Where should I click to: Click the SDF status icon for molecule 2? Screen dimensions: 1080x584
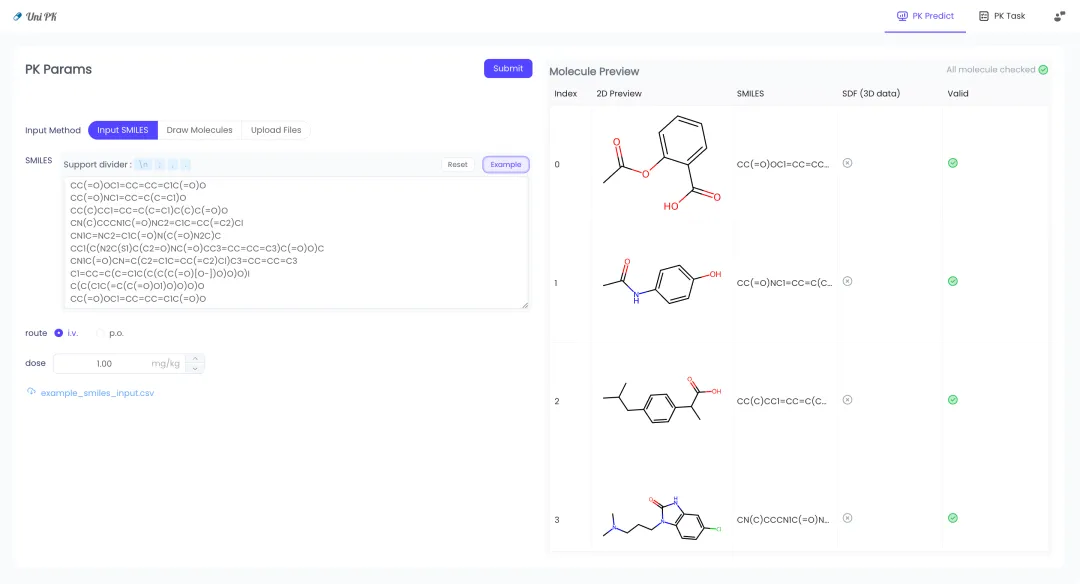pos(847,400)
